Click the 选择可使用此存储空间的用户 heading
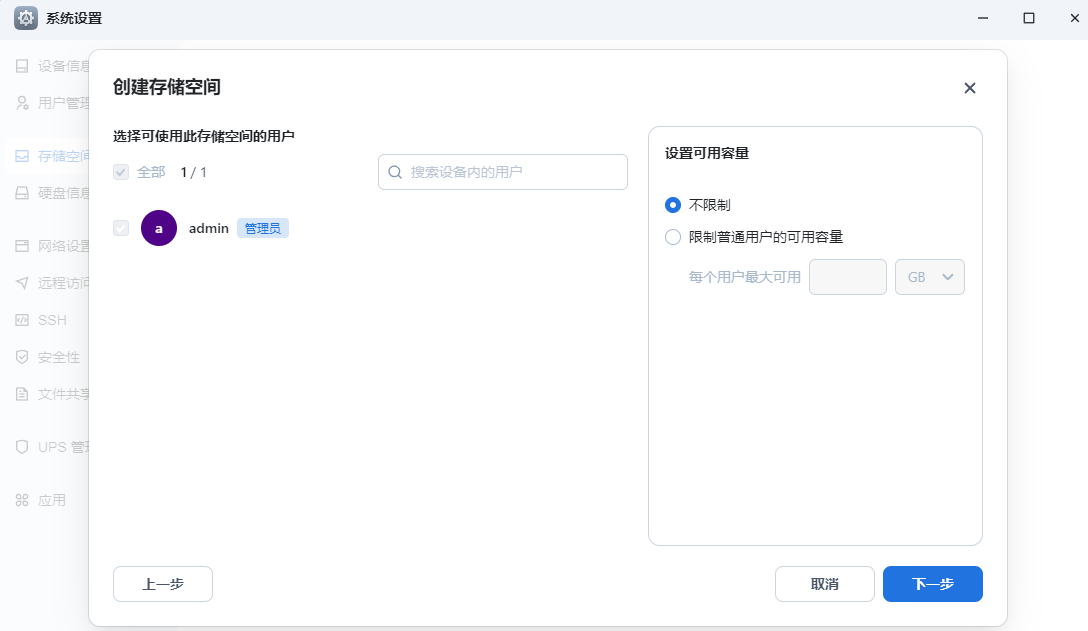The height and width of the screenshot is (631, 1088). point(204,136)
